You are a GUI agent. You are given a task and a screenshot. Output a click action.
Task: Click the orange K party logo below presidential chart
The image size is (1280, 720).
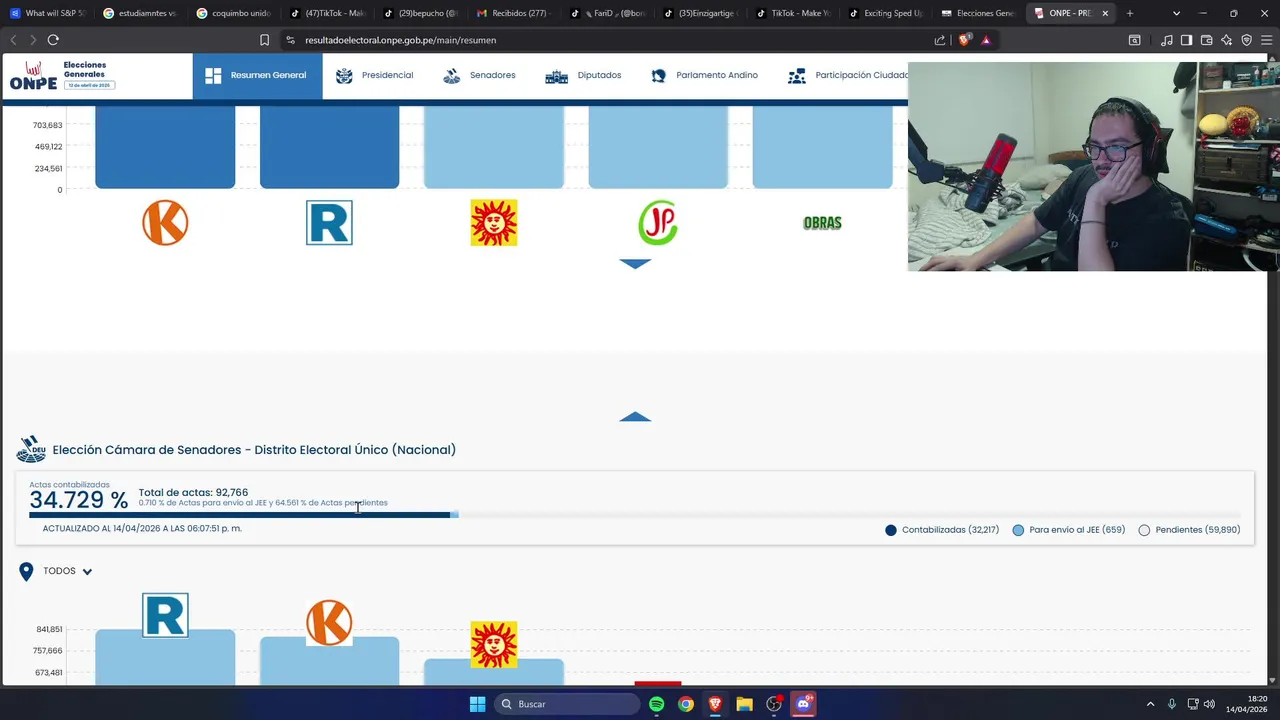click(x=165, y=222)
